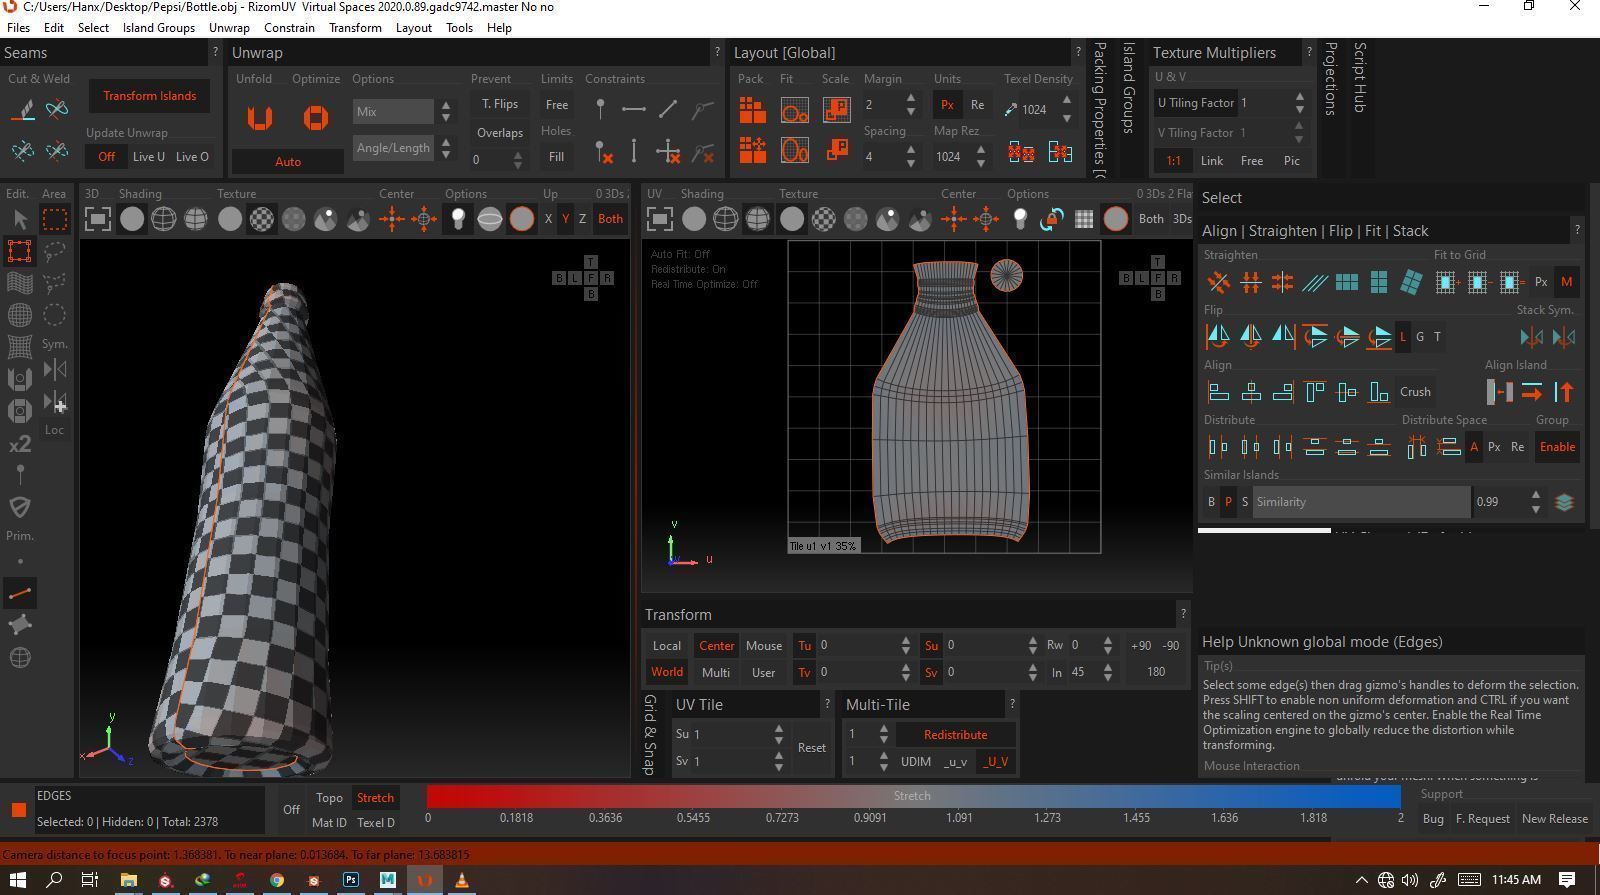This screenshot has width=1600, height=895.
Task: Click frame view icon in 3D viewport toolbar
Action: click(98, 219)
